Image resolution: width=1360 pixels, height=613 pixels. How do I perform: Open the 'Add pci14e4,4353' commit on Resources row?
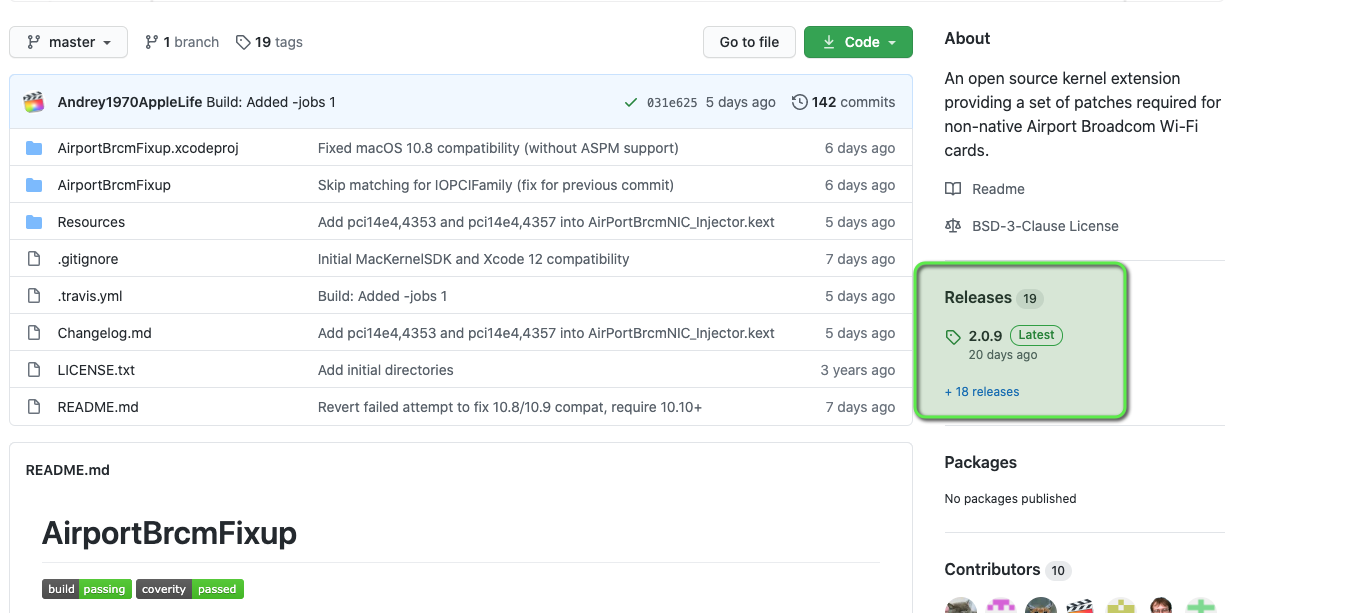click(x=546, y=222)
